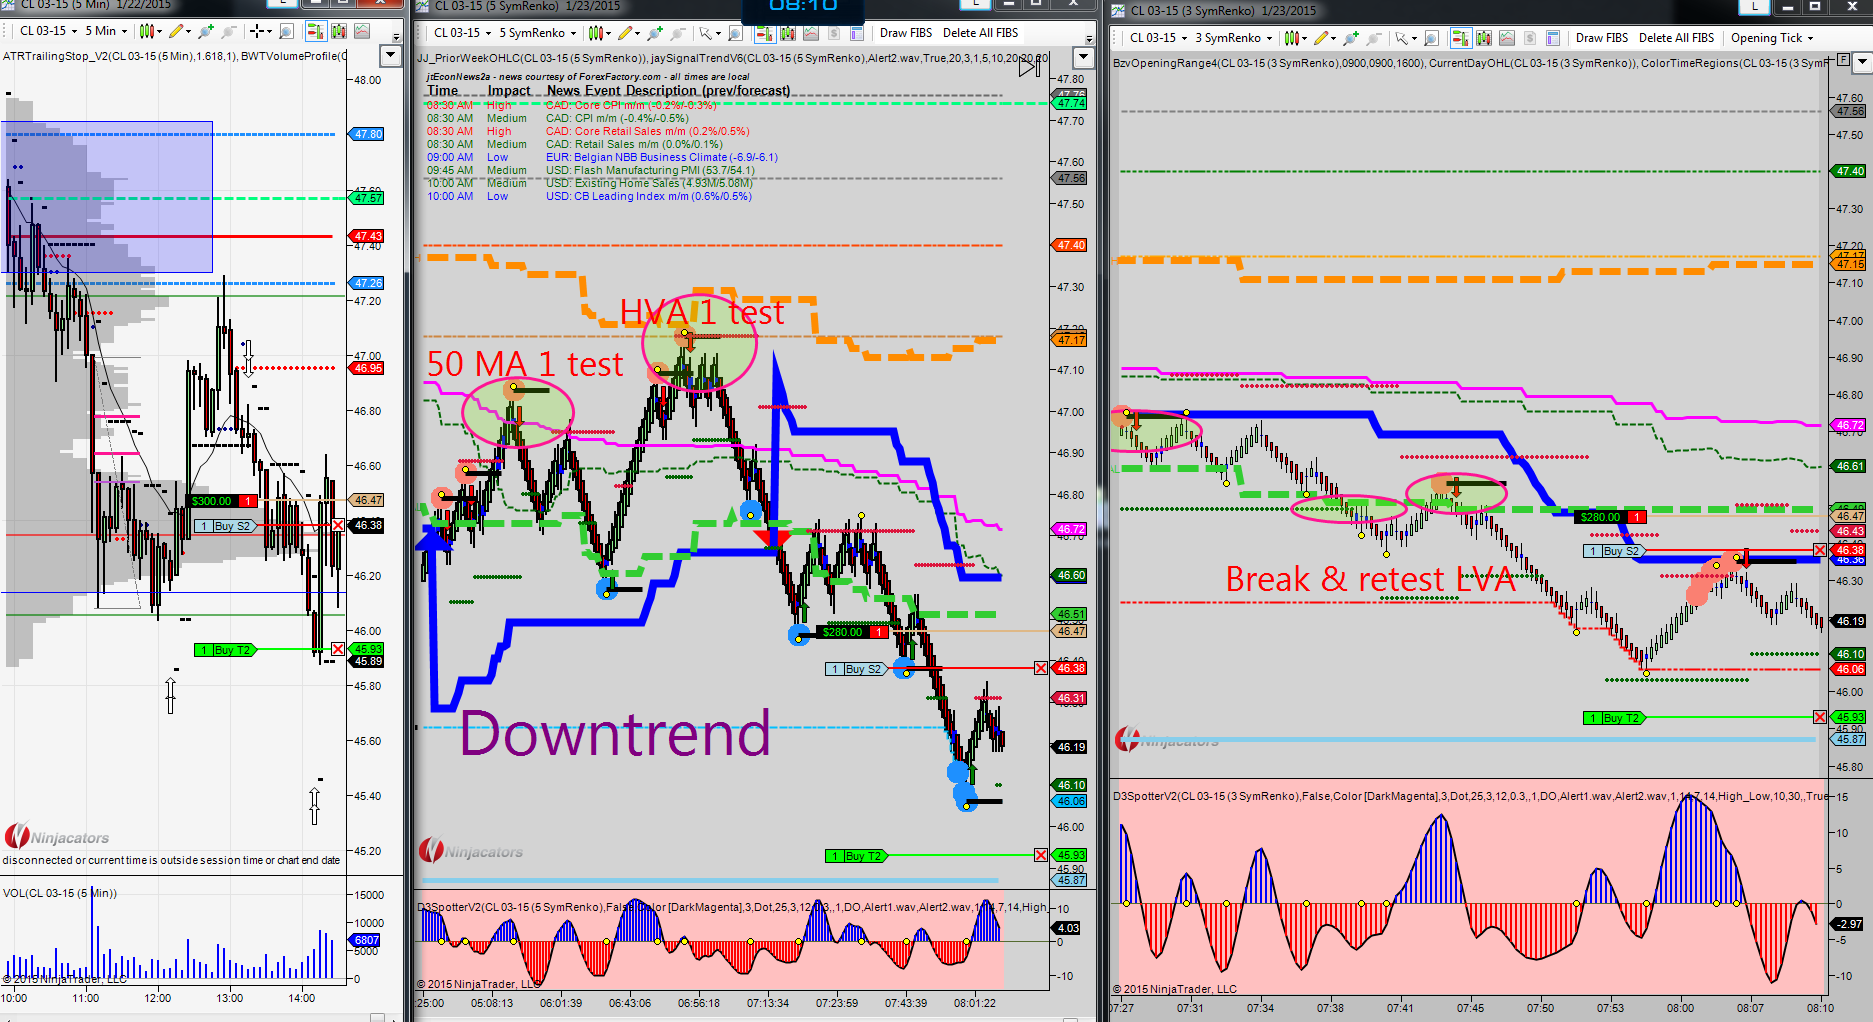Screen dimensions: 1873x1022
Task: Toggle Chart Trader panel in 5 SymRenko chart
Action: pyautogui.click(x=765, y=33)
